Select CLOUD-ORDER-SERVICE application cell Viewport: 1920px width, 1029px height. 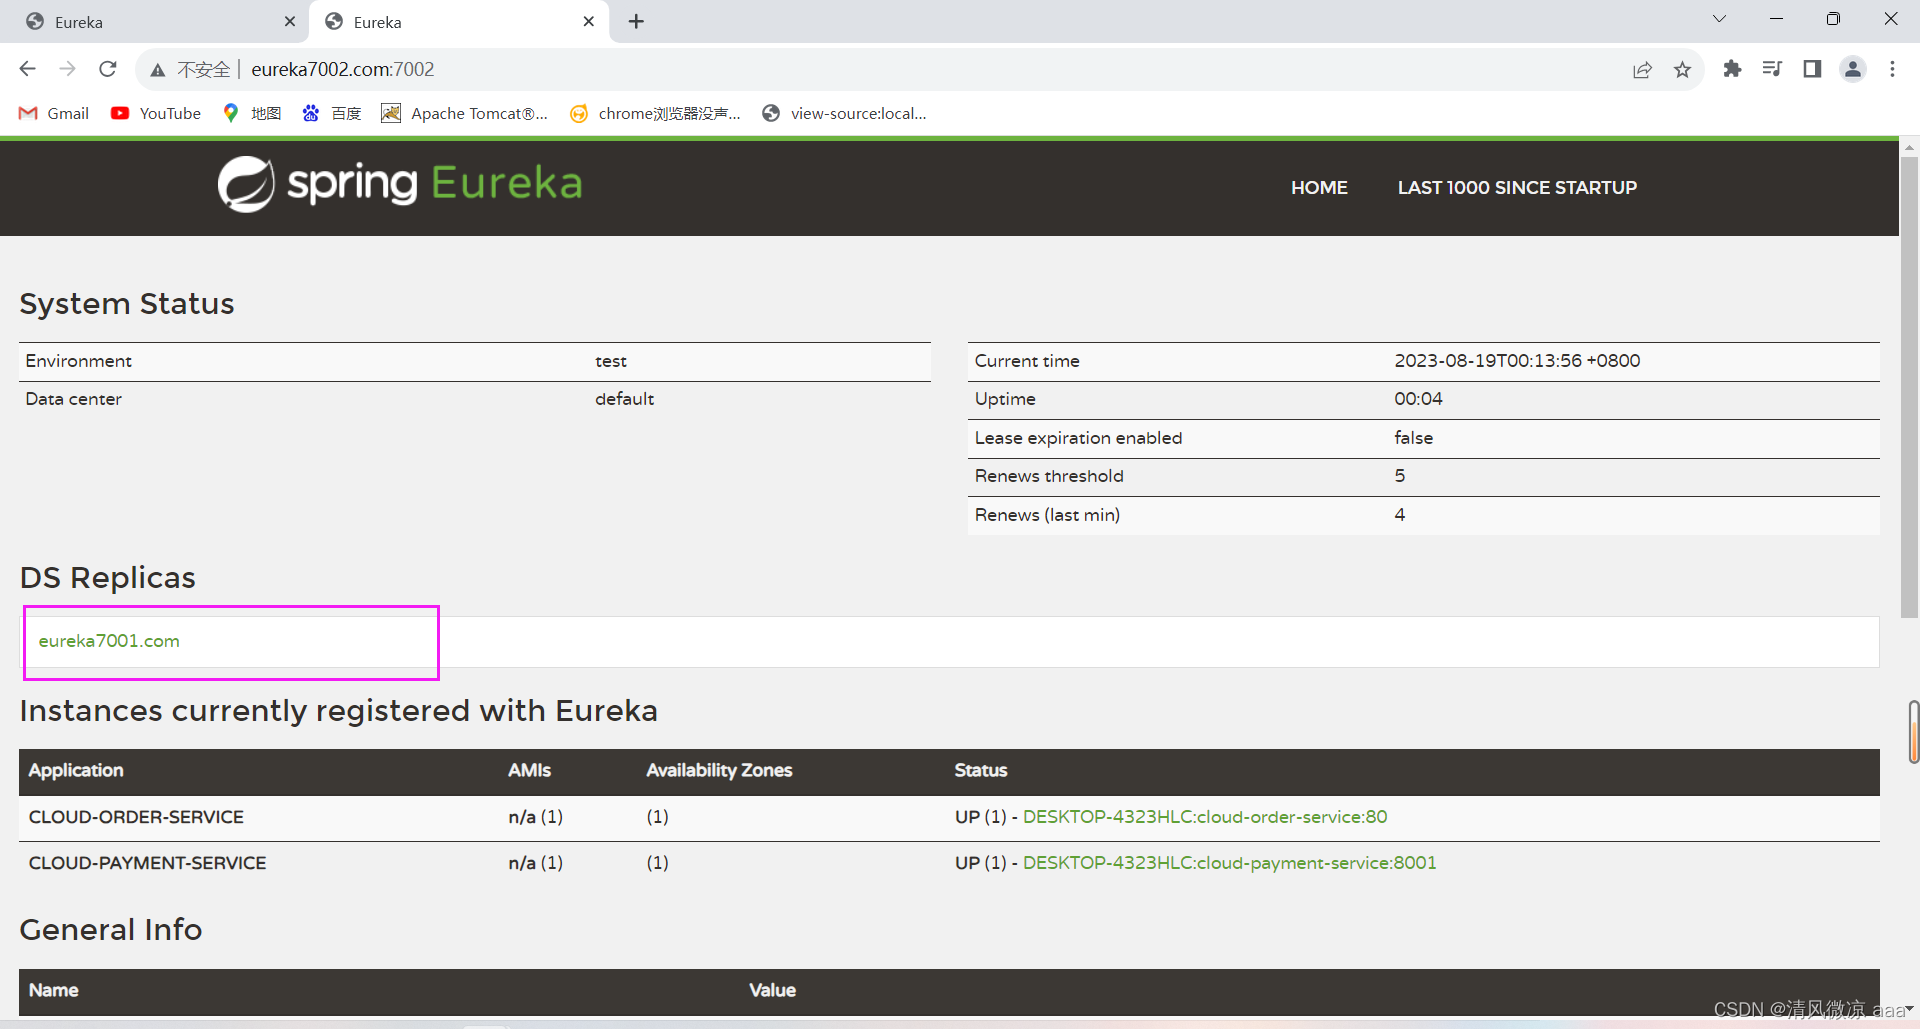tap(136, 817)
